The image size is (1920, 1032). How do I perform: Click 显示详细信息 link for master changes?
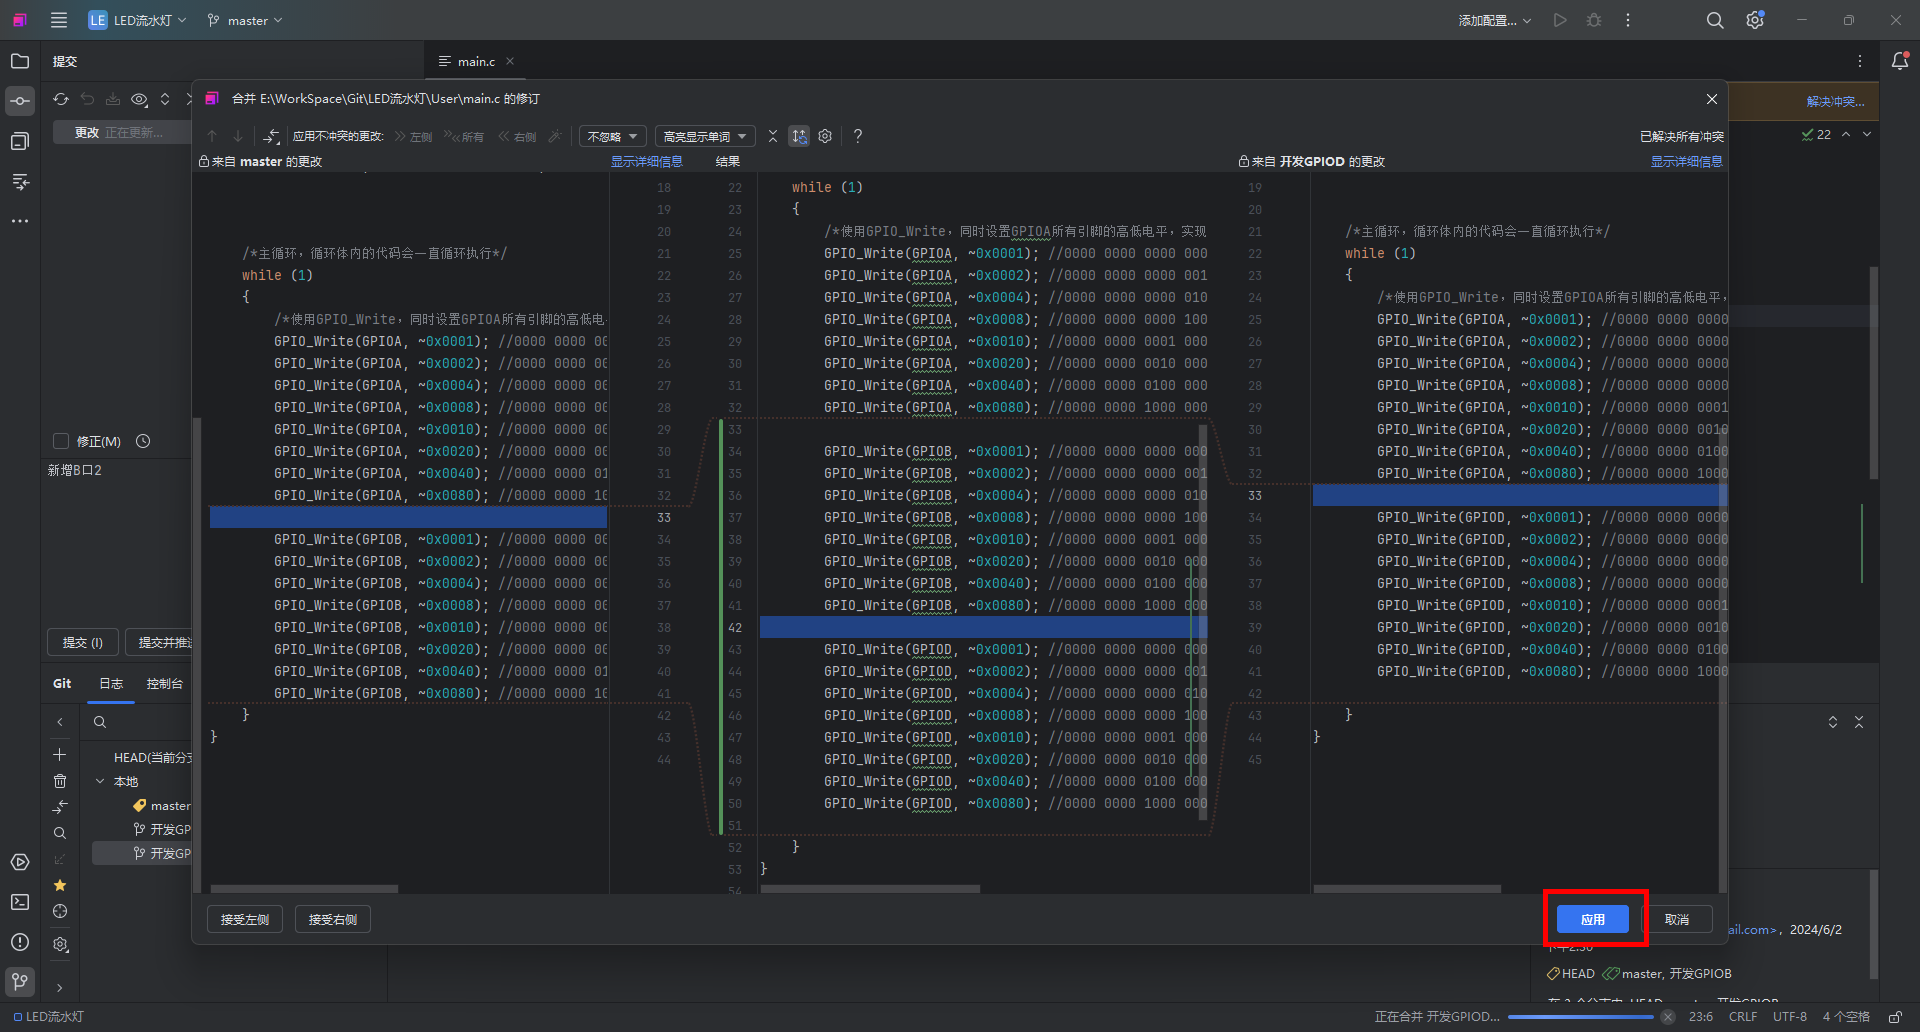point(646,162)
